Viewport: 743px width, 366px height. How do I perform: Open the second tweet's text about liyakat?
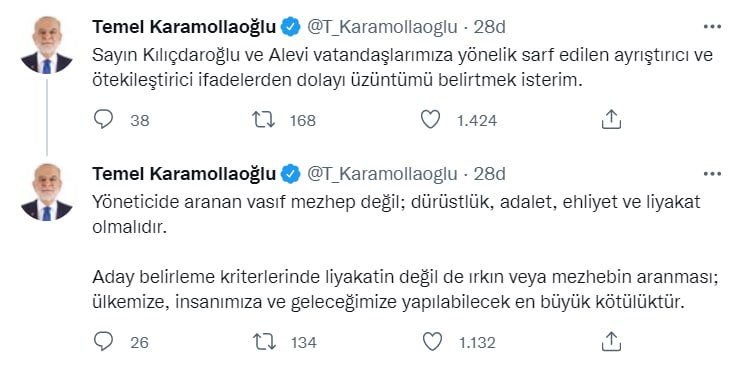pyautogui.click(x=406, y=252)
